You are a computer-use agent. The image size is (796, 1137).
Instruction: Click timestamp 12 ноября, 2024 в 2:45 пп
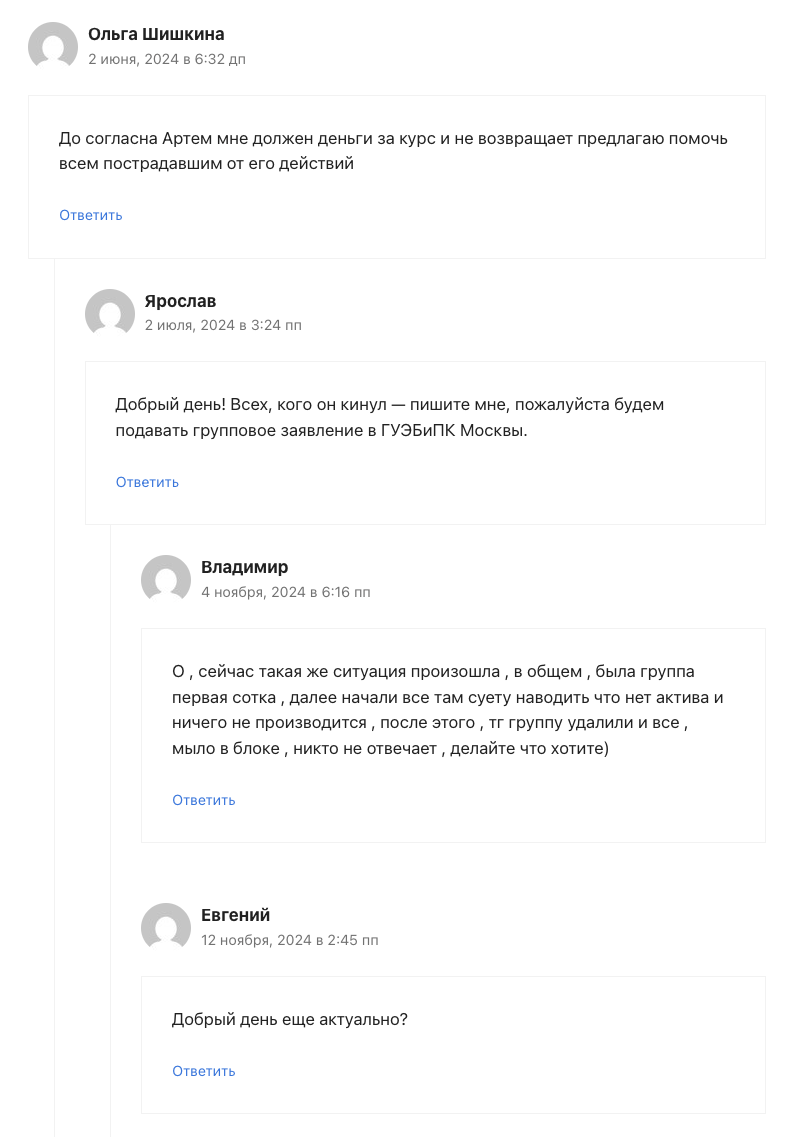(290, 940)
